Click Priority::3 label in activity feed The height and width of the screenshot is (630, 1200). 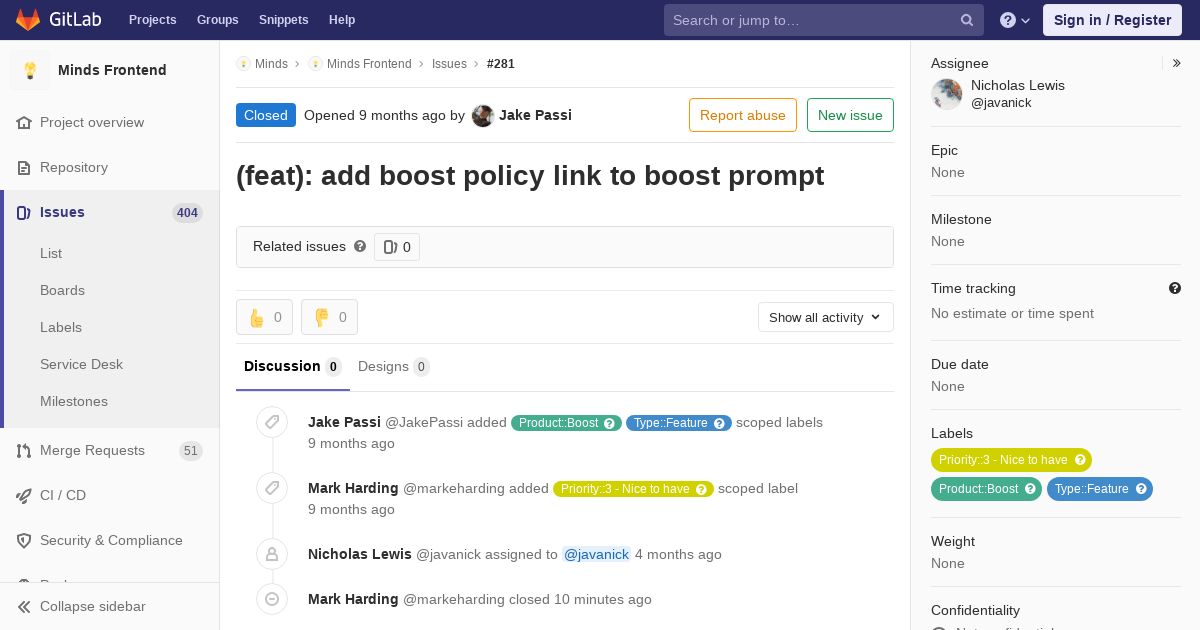pos(625,489)
